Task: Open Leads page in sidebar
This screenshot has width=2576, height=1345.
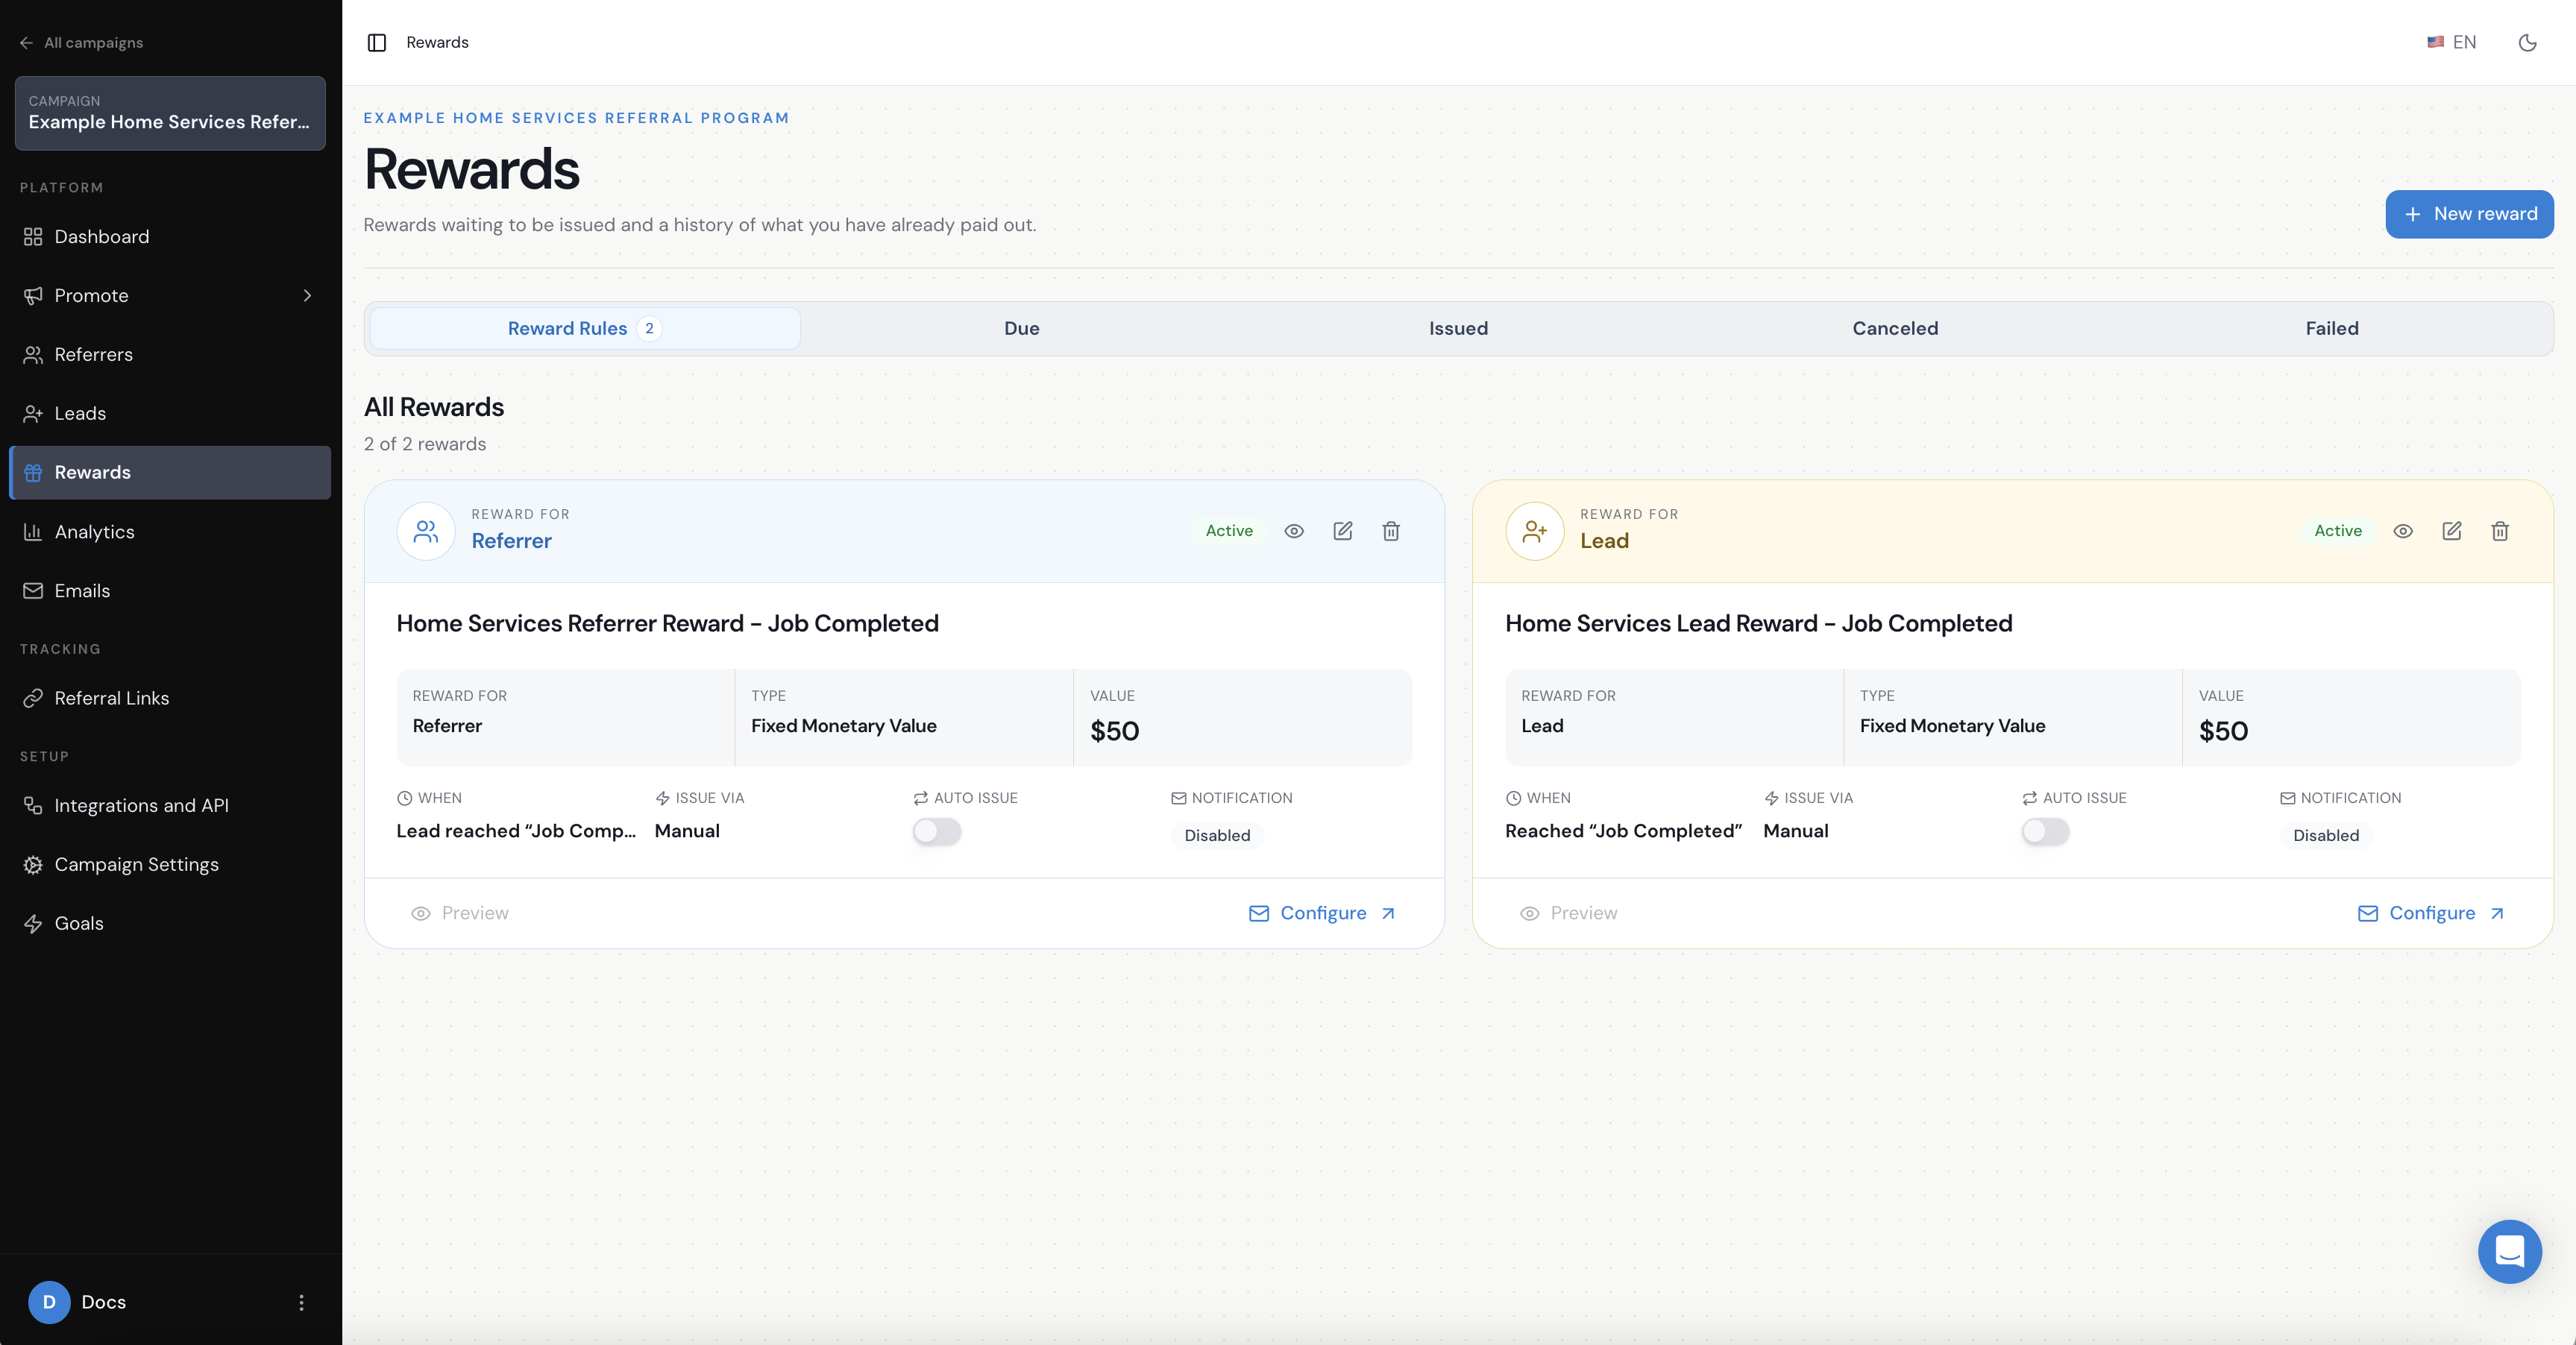Action: [170, 414]
